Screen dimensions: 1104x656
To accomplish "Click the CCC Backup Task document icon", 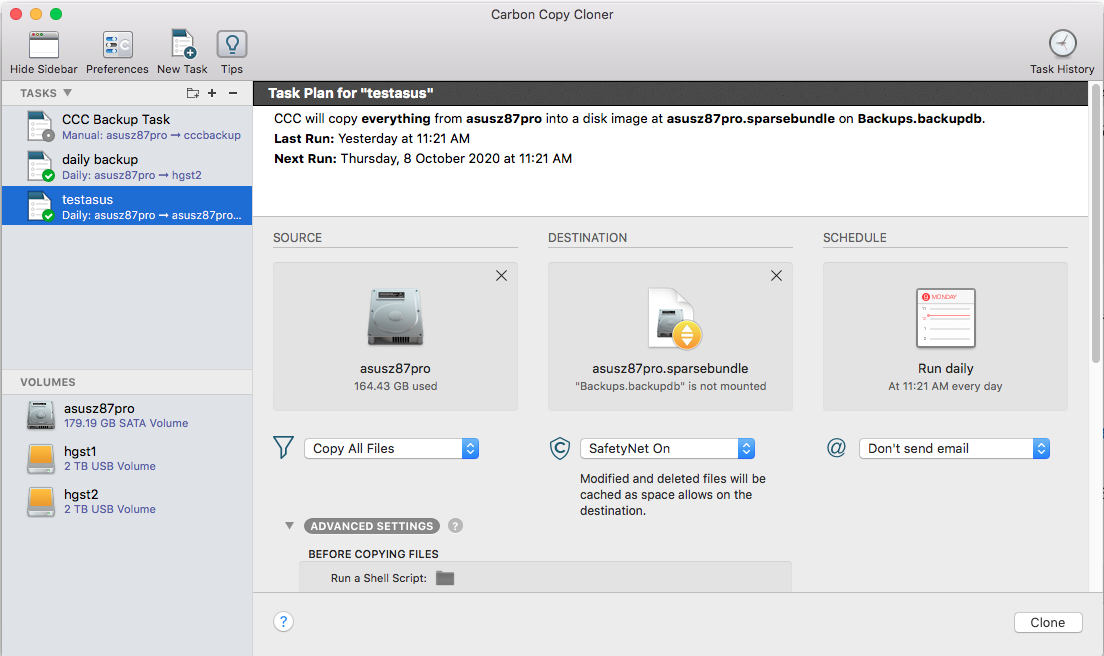I will tap(40, 126).
